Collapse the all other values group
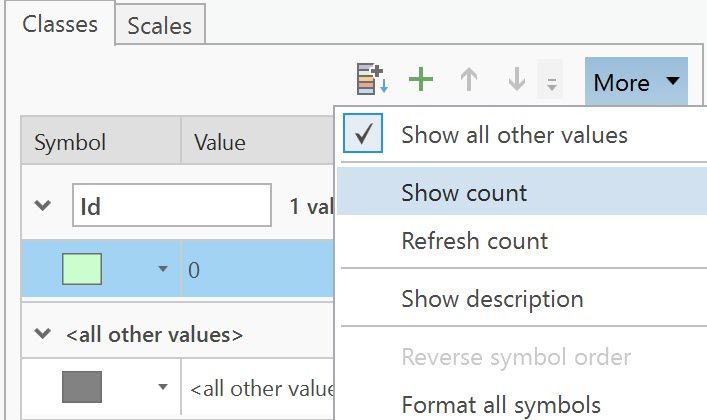Image resolution: width=707 pixels, height=420 pixels. [x=43, y=333]
